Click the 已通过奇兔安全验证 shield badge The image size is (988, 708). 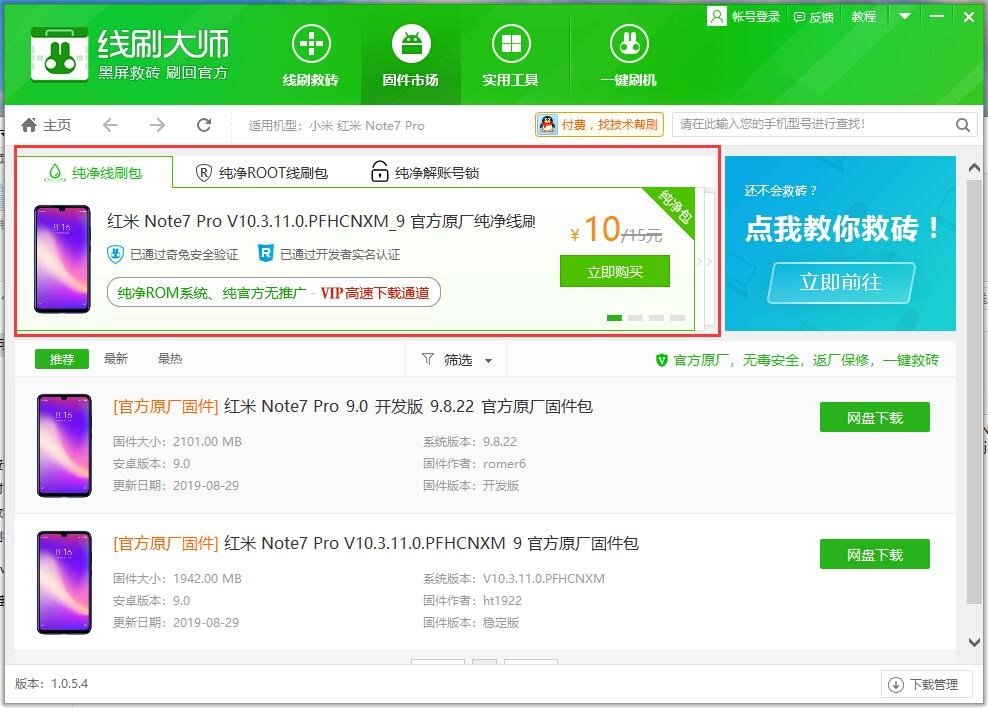click(x=115, y=254)
